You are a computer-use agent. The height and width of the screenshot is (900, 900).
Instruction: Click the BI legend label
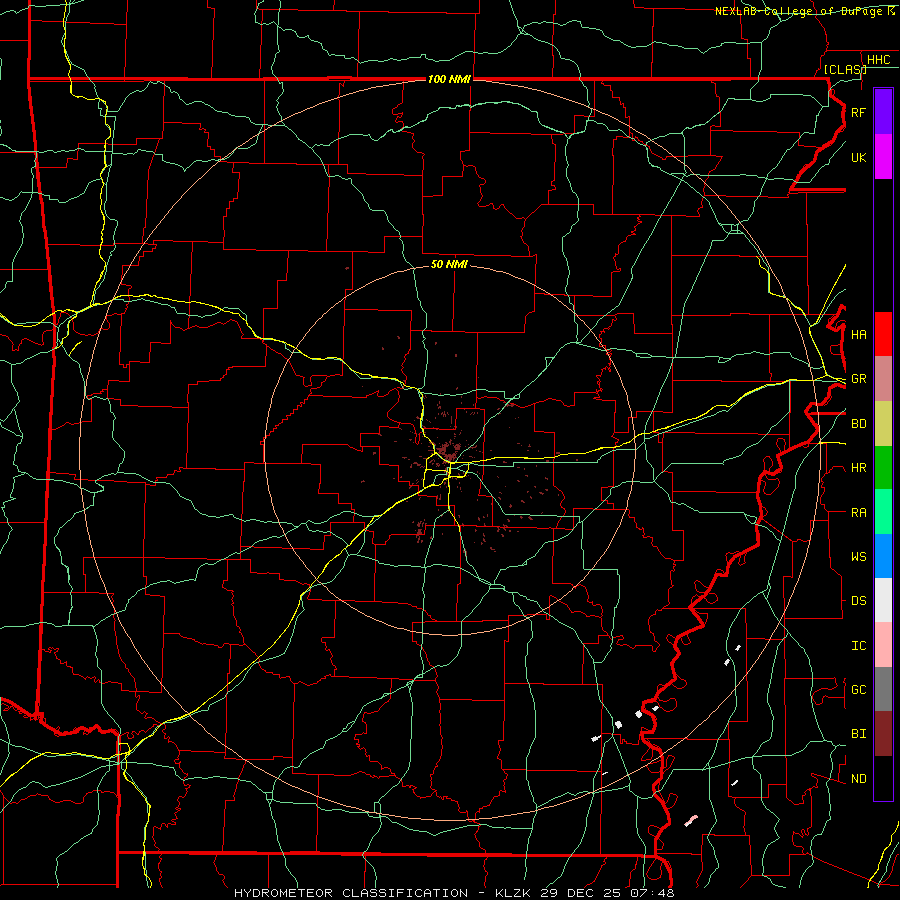coord(858,734)
